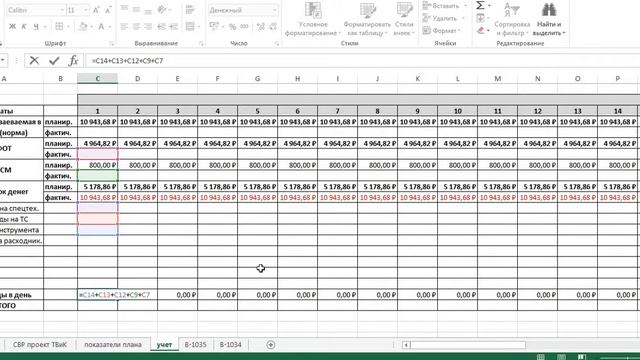The image size is (640, 360).
Task: Open the font size dropdown
Action: (85, 10)
